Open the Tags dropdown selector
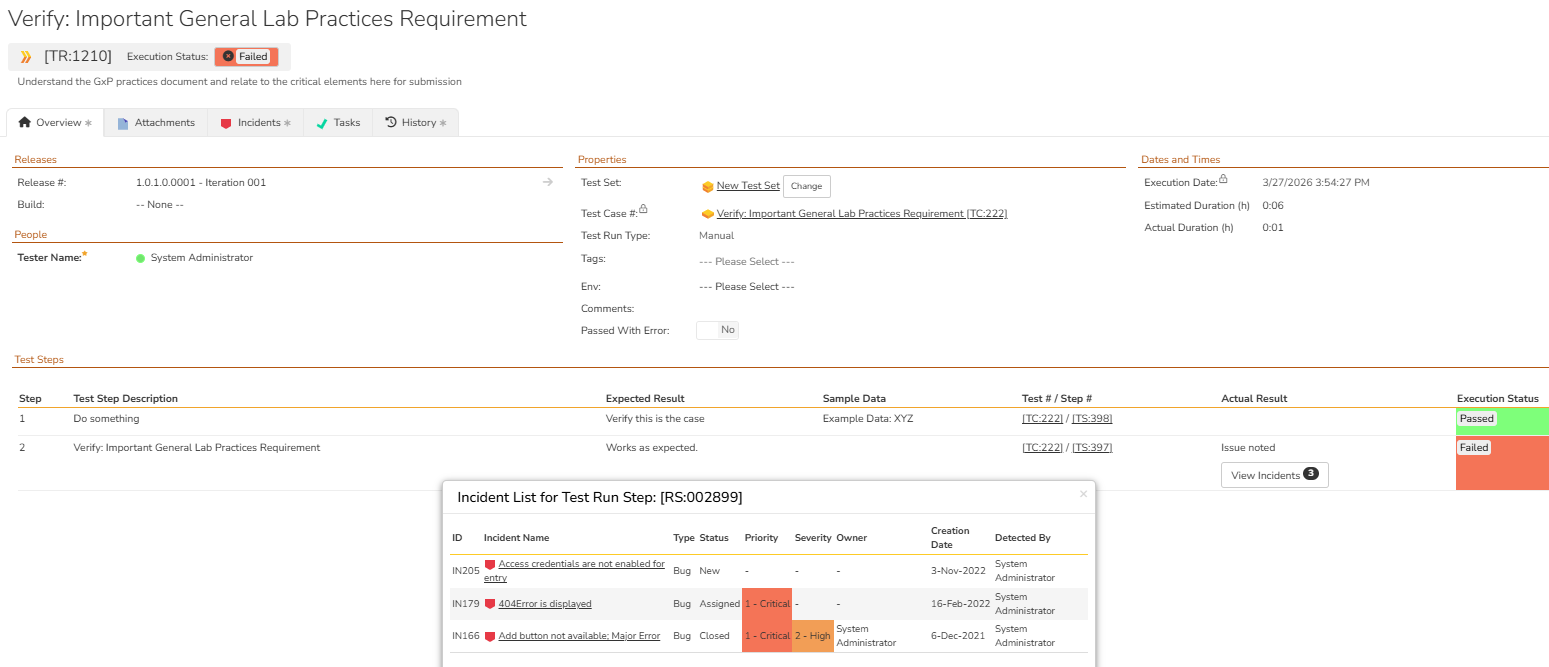 tap(746, 262)
